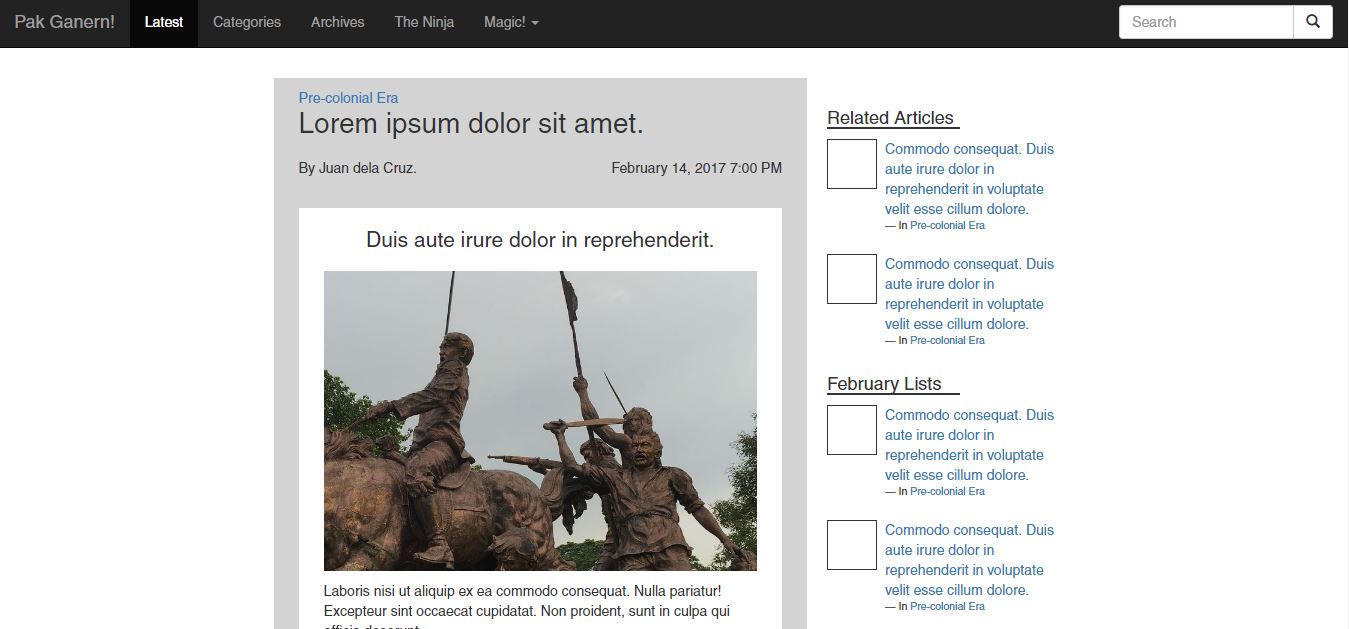The width and height of the screenshot is (1349, 629).
Task: Select the Latest nav tab
Action: [x=164, y=22]
